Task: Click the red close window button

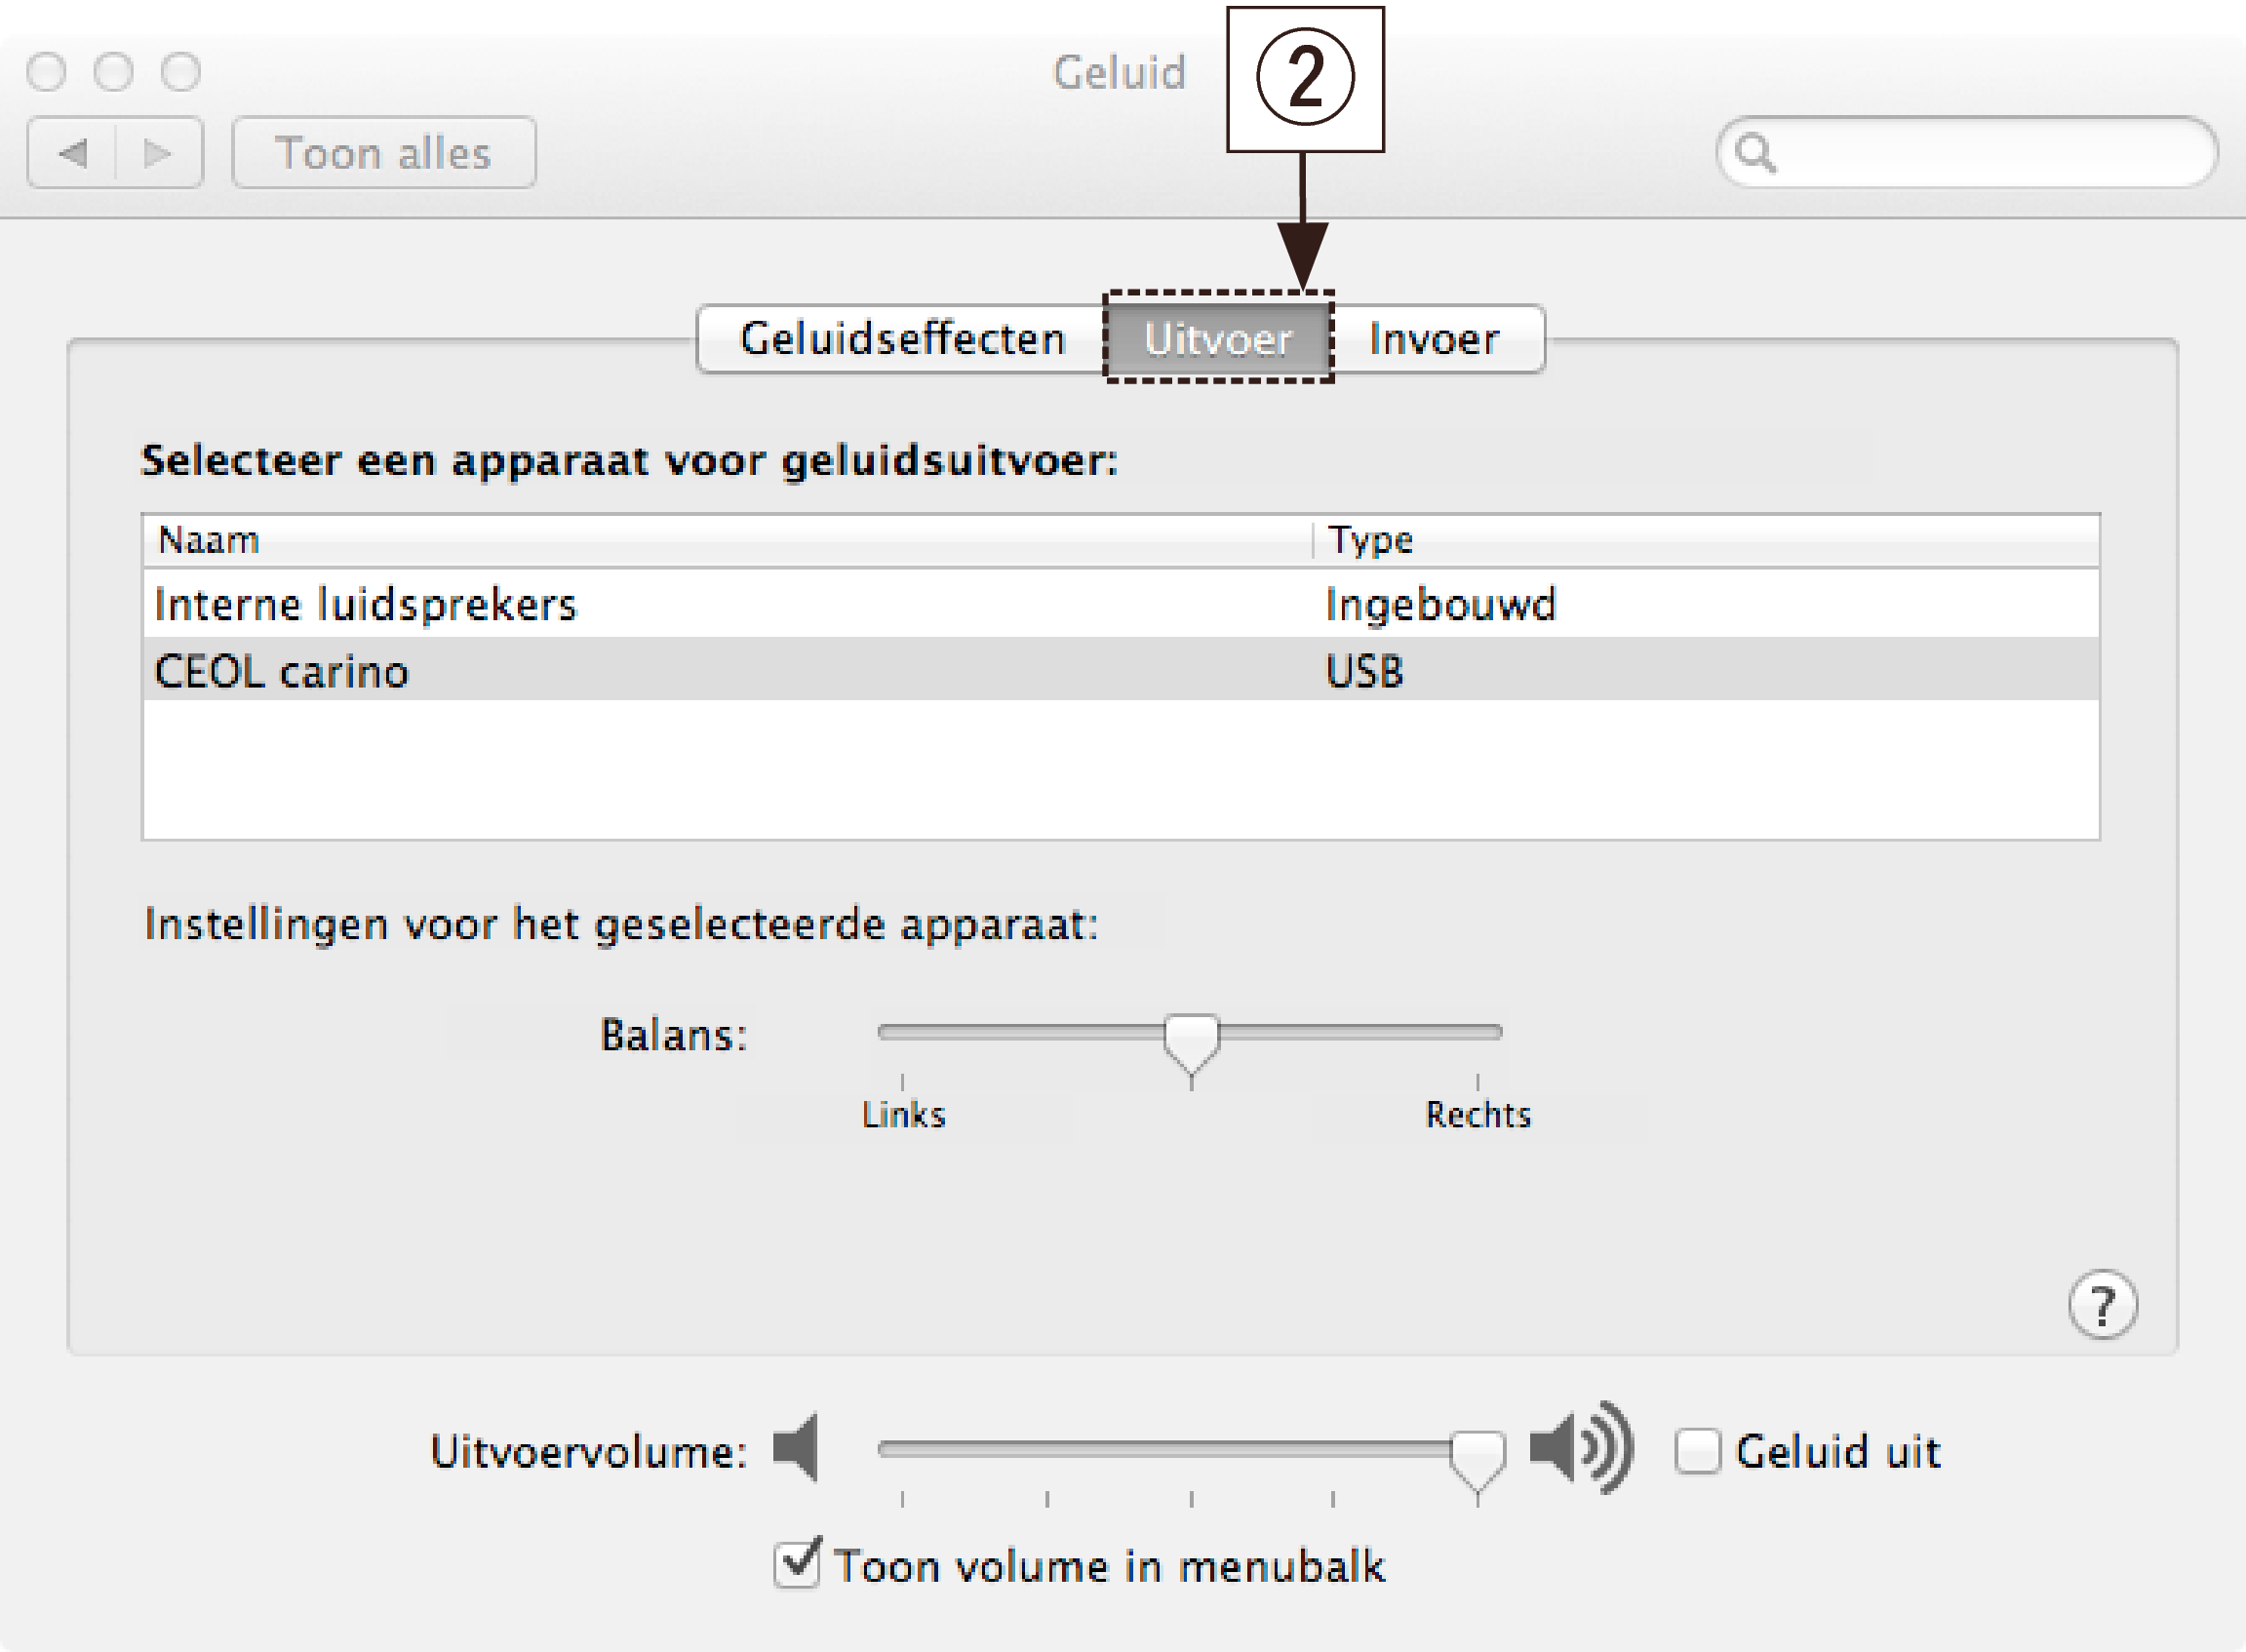Action: (x=46, y=72)
